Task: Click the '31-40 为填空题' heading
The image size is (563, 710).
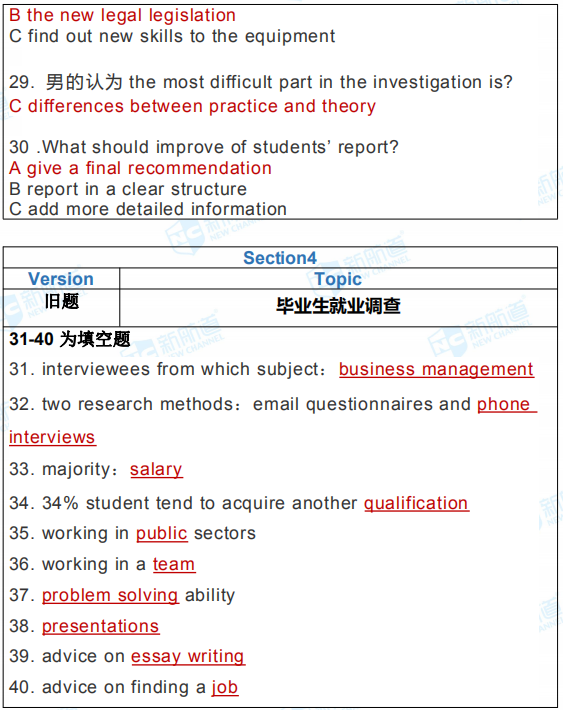Action: [x=70, y=339]
